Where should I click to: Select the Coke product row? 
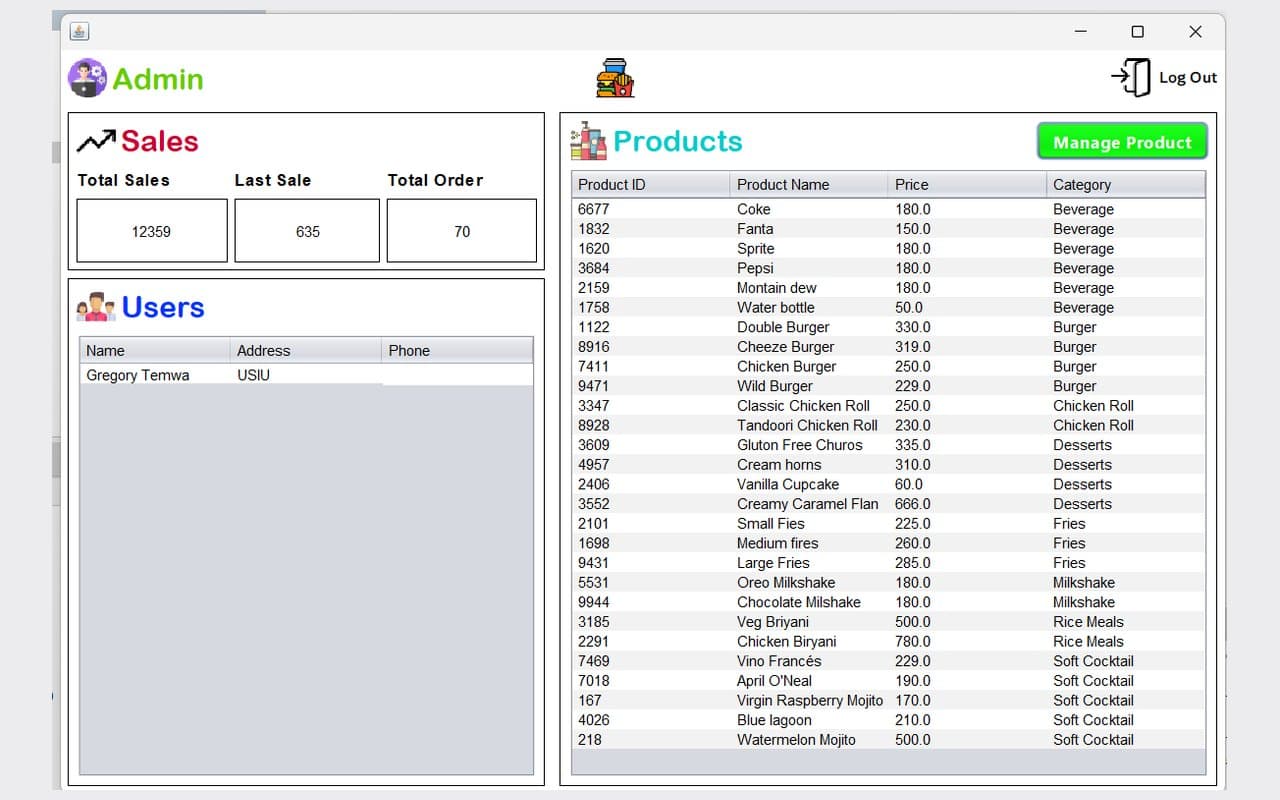tap(889, 209)
